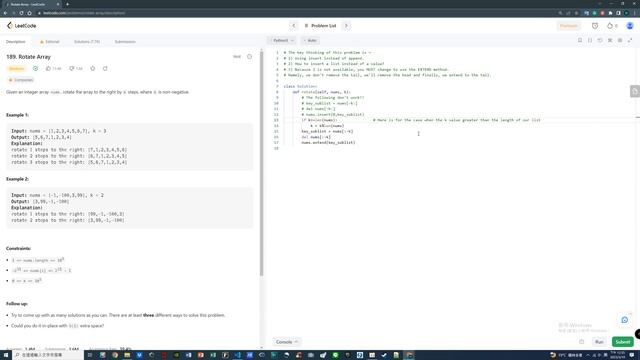Switch to the Submissions tab
This screenshot has width=640, height=360.
(125, 42)
